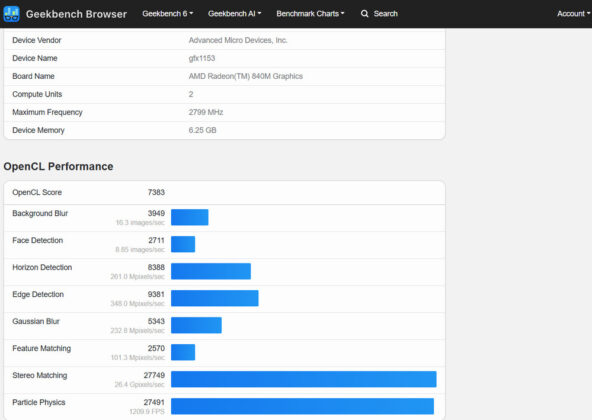
Task: Click the Background Blur score bar
Action: tap(190, 217)
